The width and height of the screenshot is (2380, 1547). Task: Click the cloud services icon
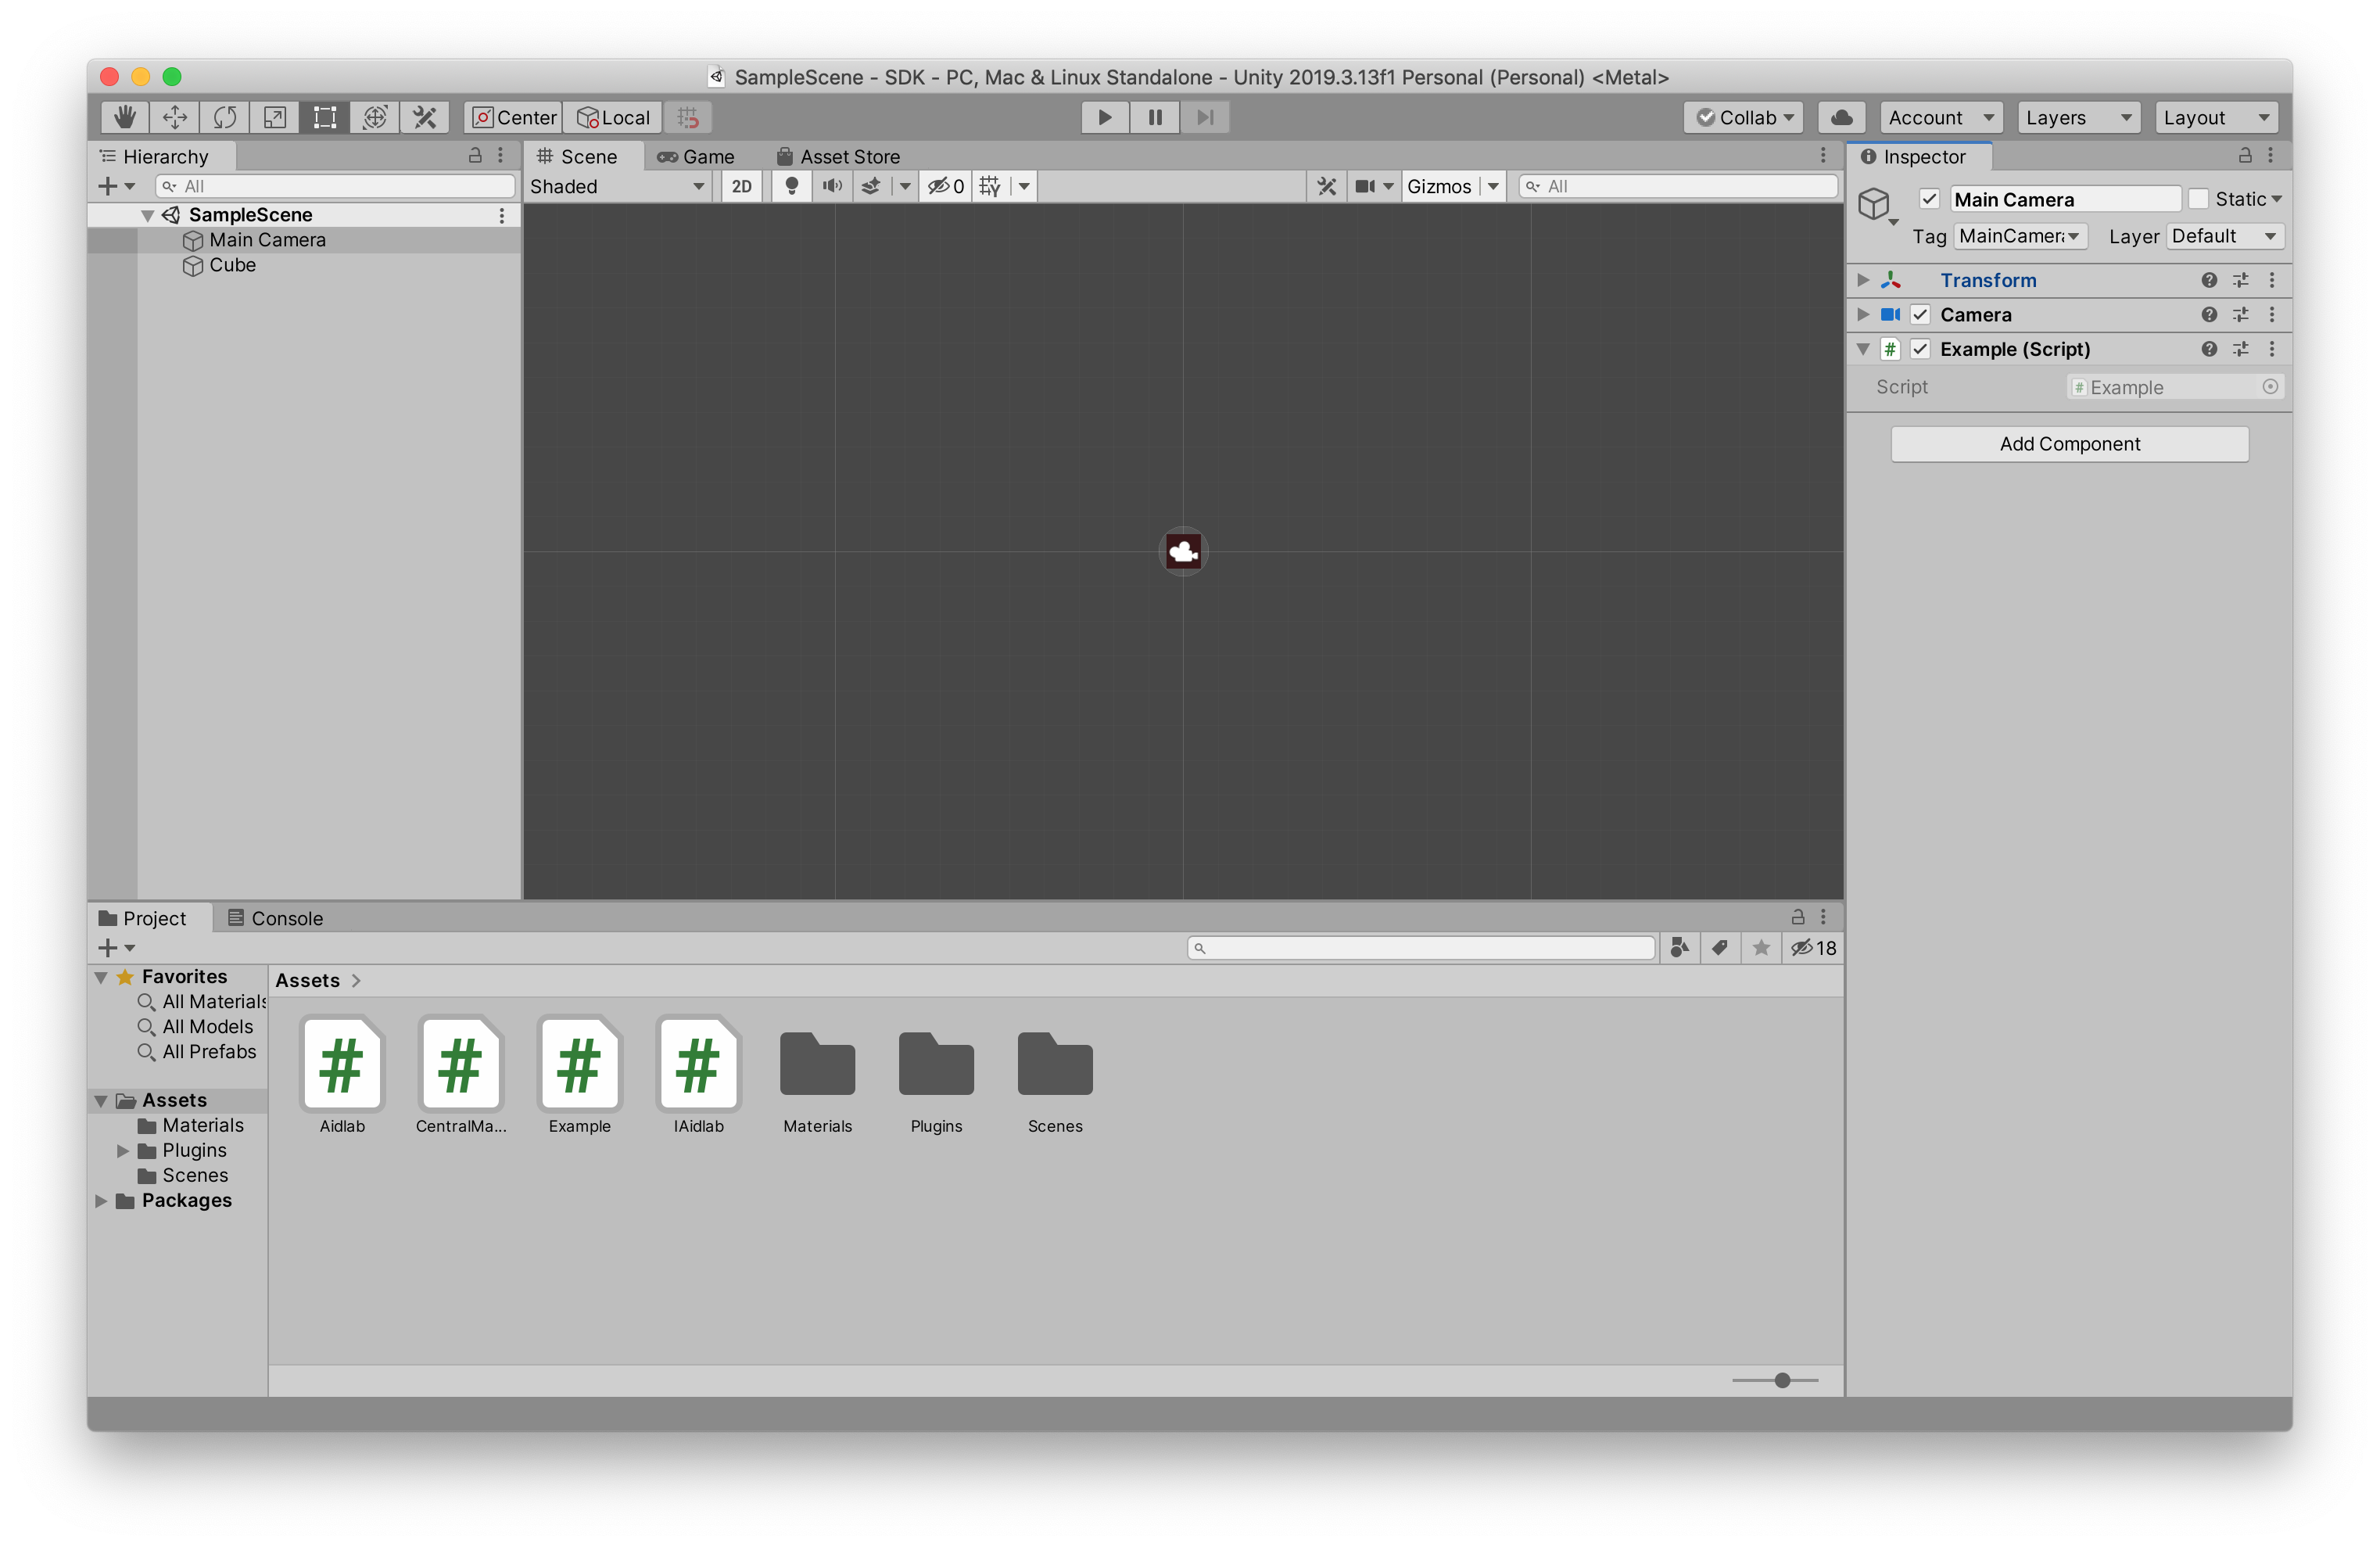tap(1841, 117)
